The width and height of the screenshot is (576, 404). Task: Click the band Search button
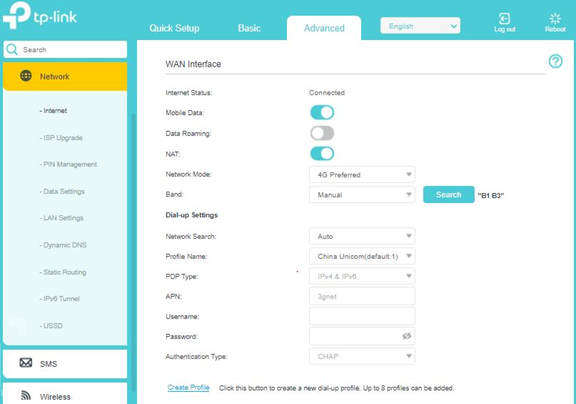449,195
